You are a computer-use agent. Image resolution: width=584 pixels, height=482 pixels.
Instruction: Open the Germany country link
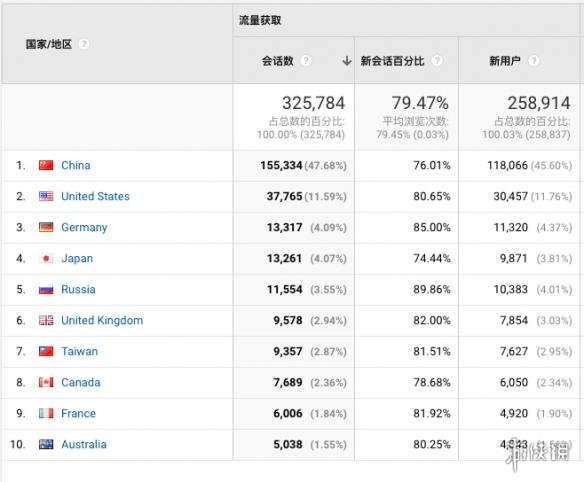[84, 227]
